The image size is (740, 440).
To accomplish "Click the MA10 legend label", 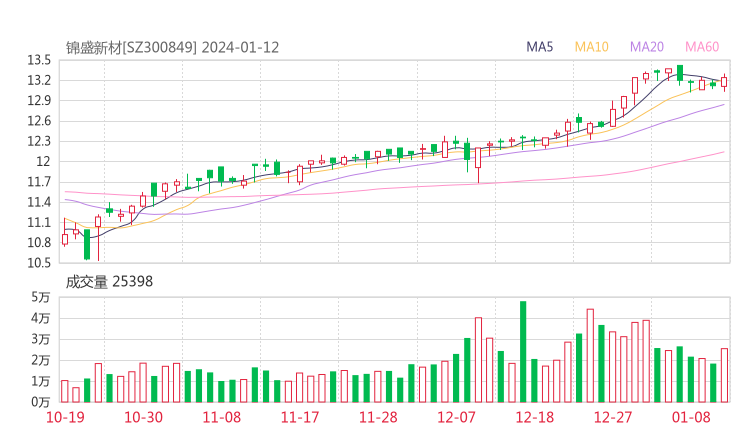I will pyautogui.click(x=591, y=47).
